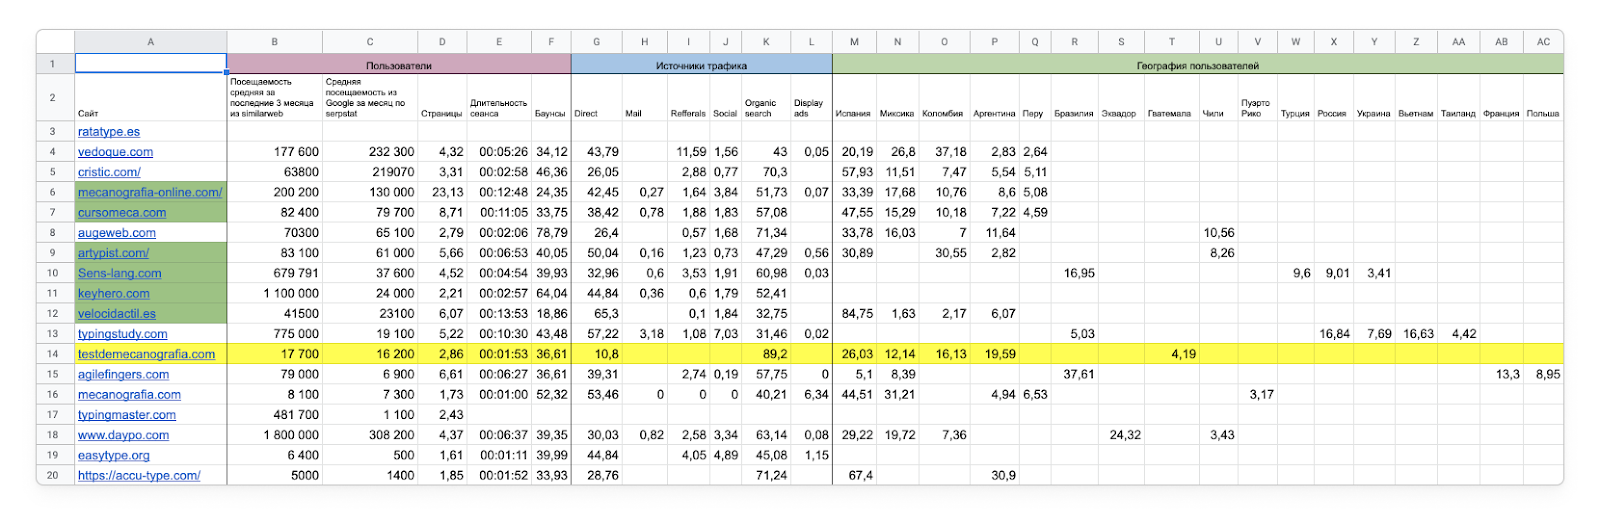The image size is (1600, 524).
Task: Select row 20 header
Action: (x=55, y=475)
